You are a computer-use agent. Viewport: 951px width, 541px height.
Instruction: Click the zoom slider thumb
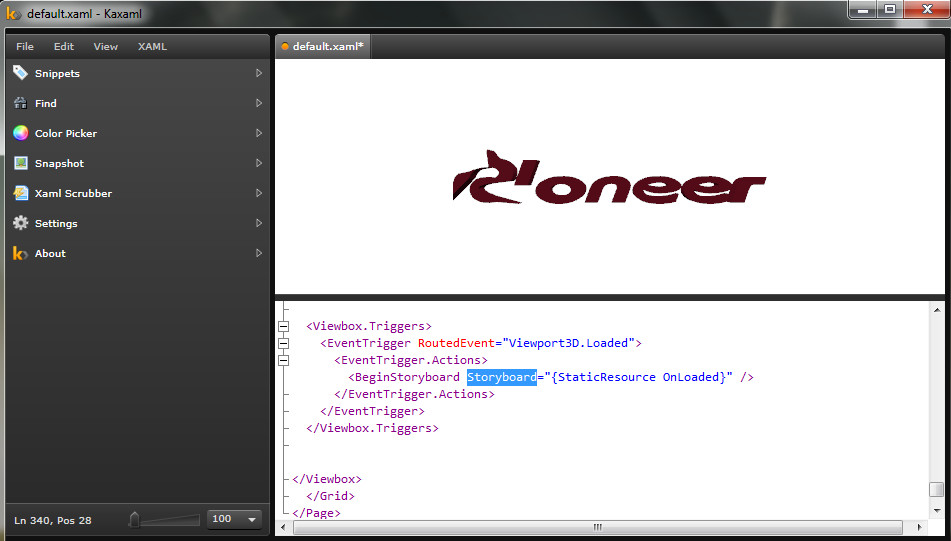tap(134, 520)
